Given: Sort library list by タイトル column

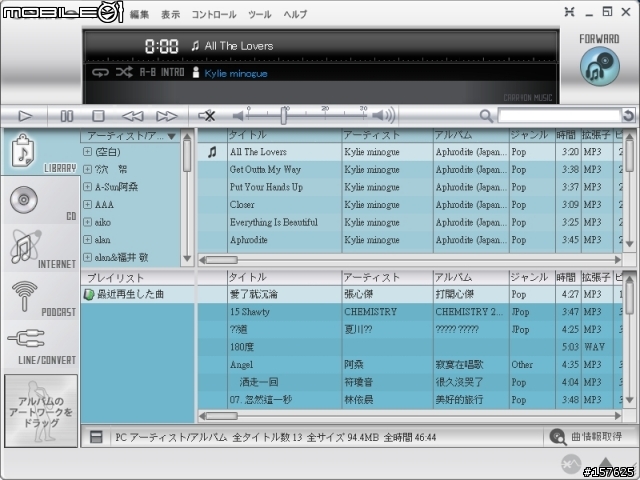Looking at the screenshot, I should [x=284, y=135].
